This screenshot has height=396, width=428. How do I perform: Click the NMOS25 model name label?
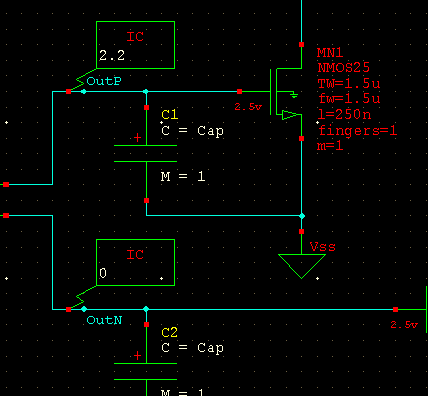(x=344, y=68)
